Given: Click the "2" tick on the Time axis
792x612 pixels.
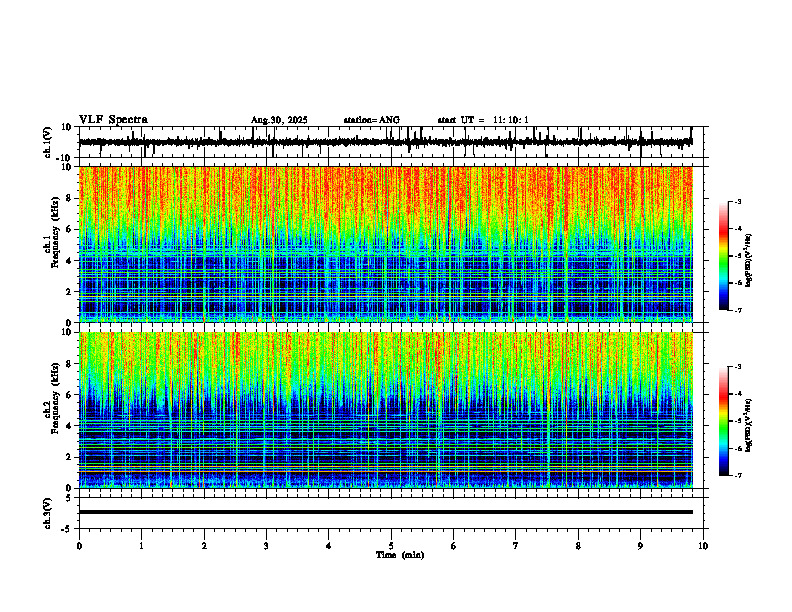Looking at the screenshot, I should (x=204, y=546).
